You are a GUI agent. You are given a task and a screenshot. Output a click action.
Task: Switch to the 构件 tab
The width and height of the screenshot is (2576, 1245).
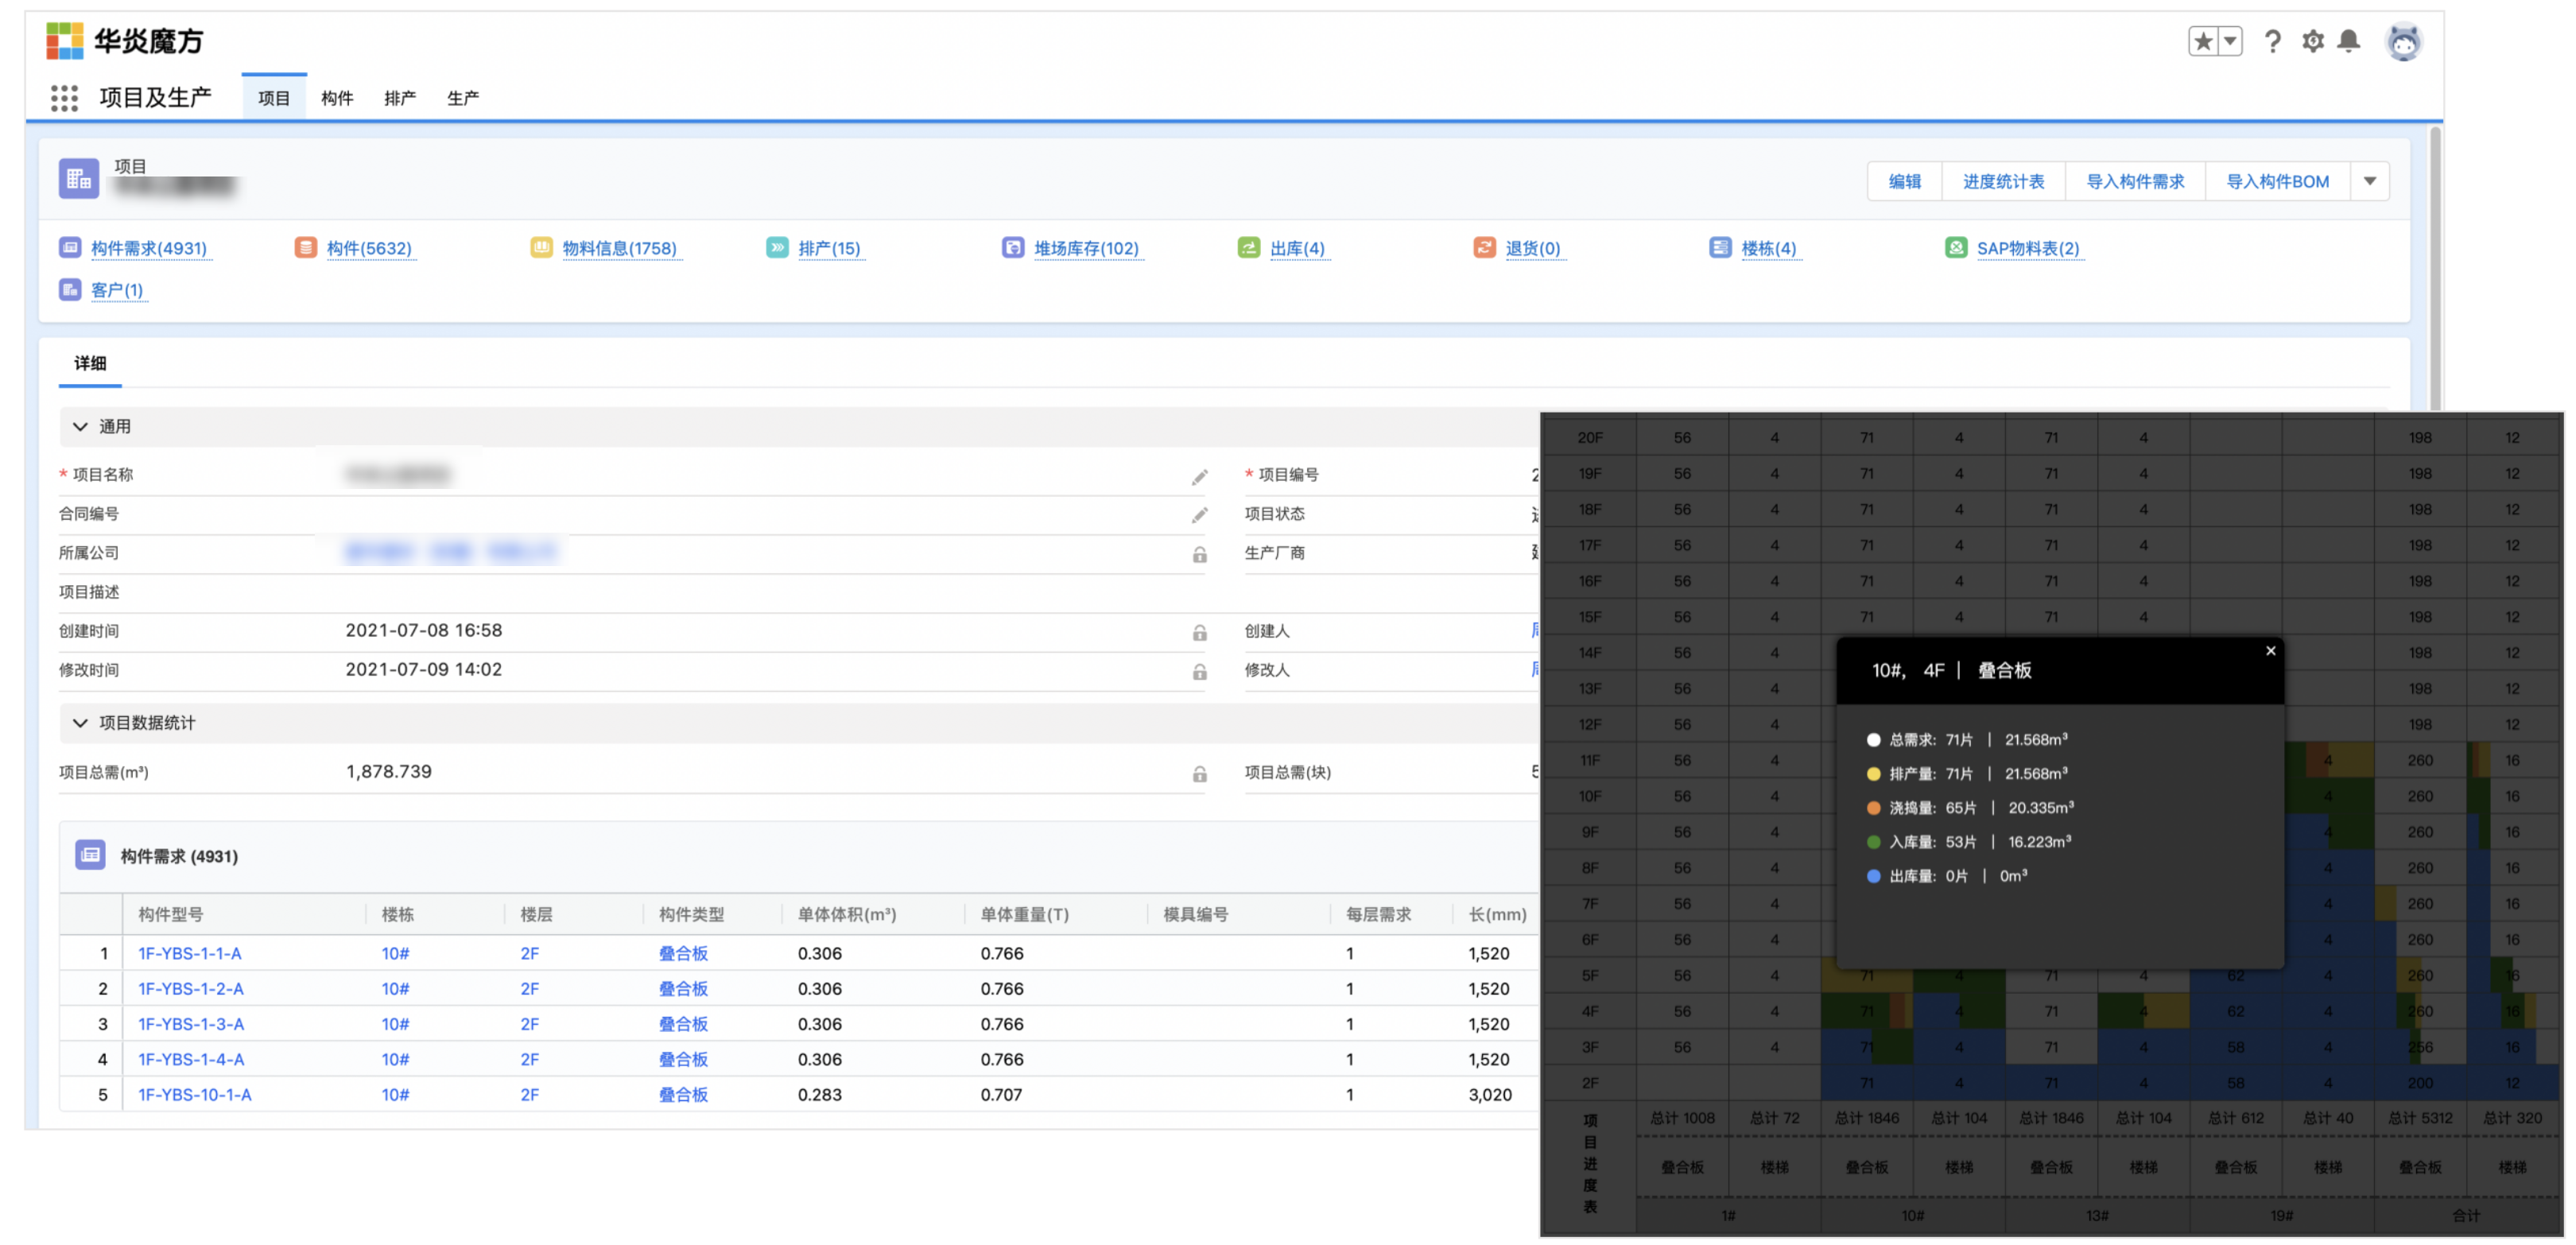[337, 98]
